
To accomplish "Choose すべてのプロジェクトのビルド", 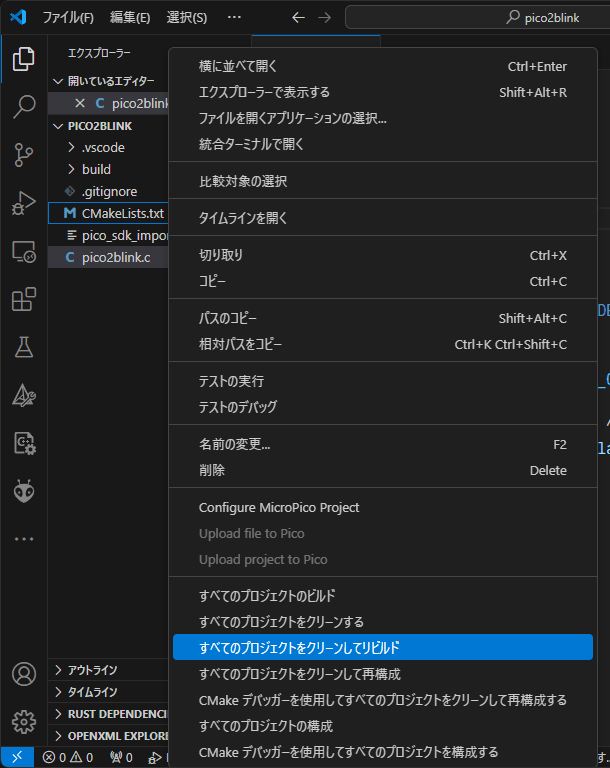I will pyautogui.click(x=383, y=596).
